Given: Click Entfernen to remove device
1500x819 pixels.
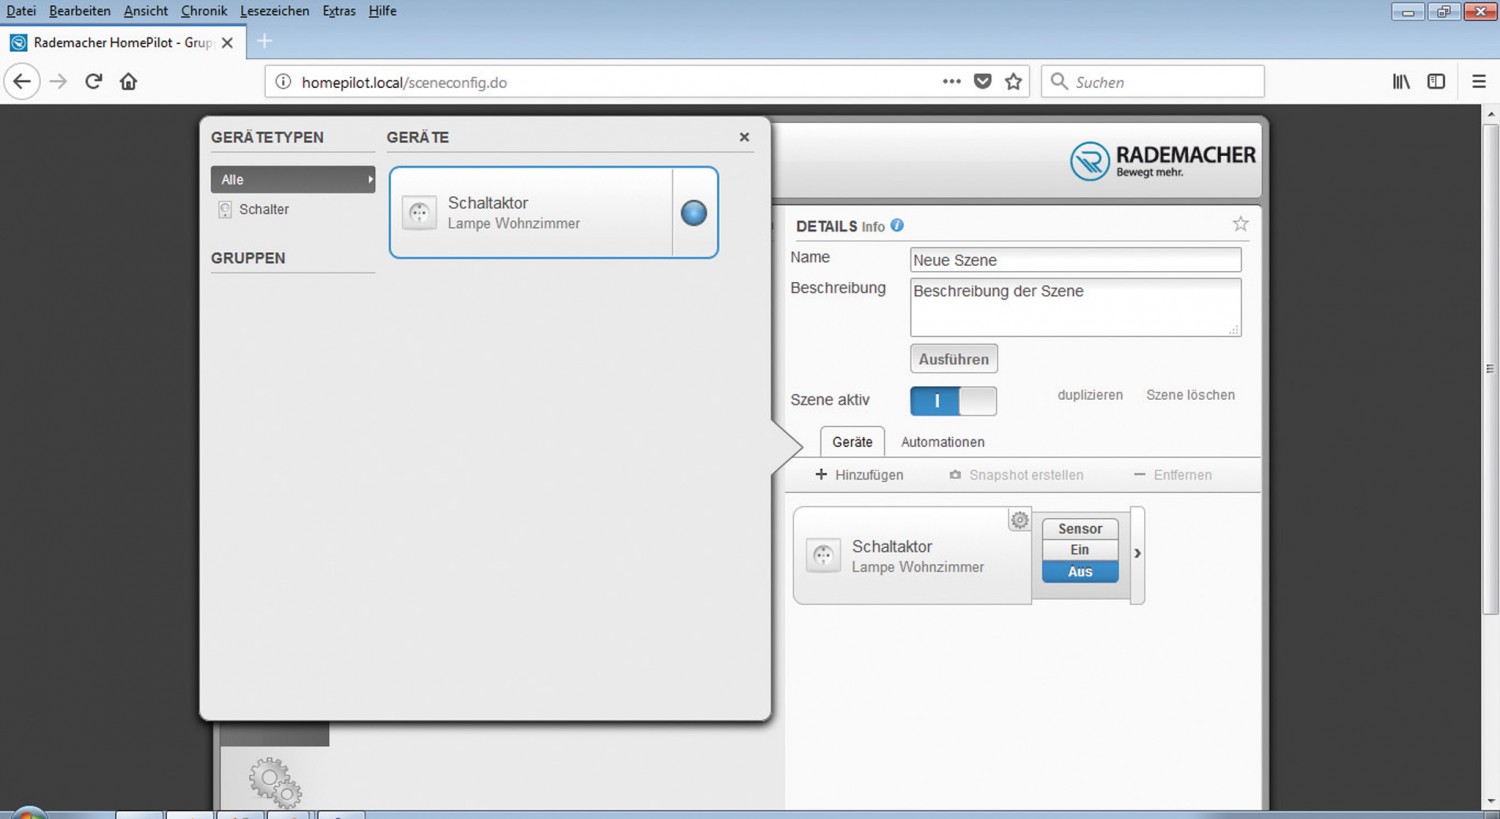Looking at the screenshot, I should (x=1173, y=475).
